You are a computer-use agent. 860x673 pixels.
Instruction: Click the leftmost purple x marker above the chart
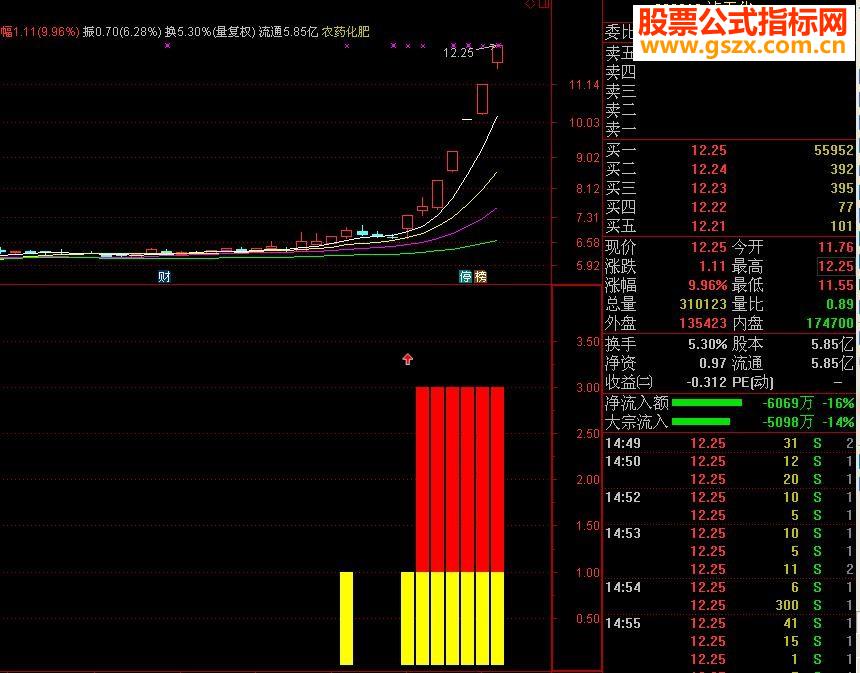coord(167,46)
